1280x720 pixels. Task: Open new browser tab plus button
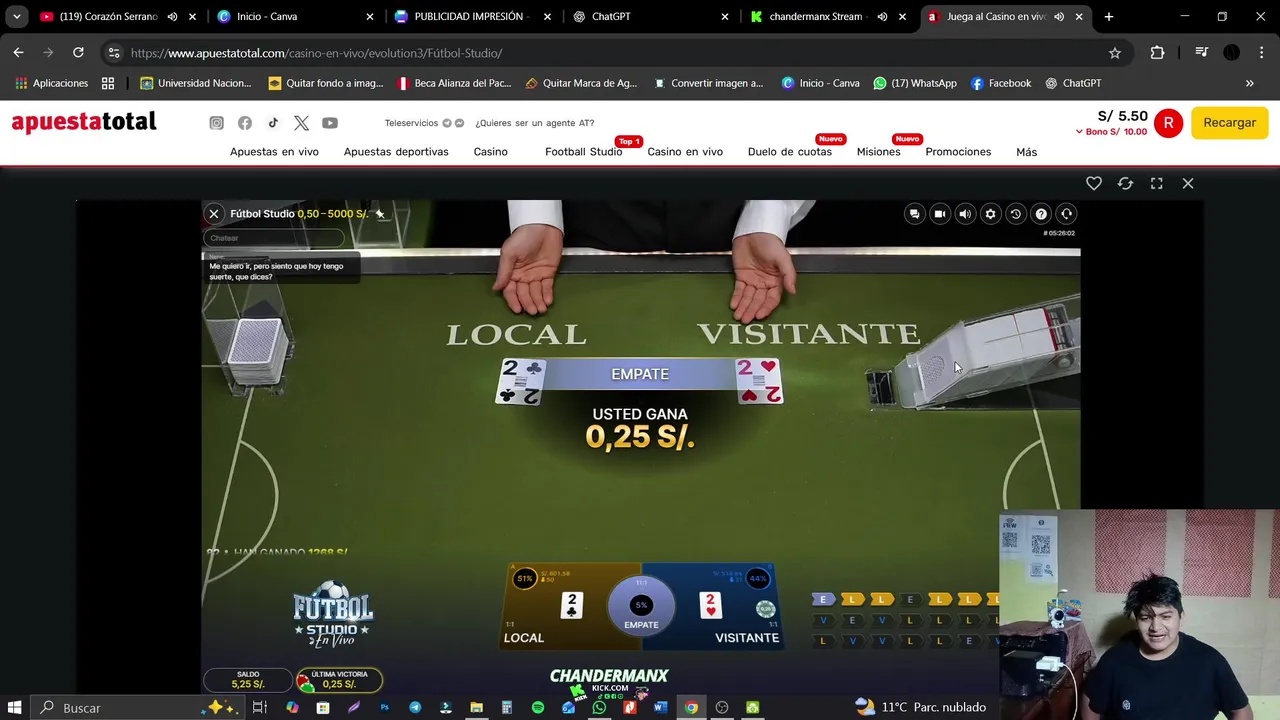tap(1109, 17)
